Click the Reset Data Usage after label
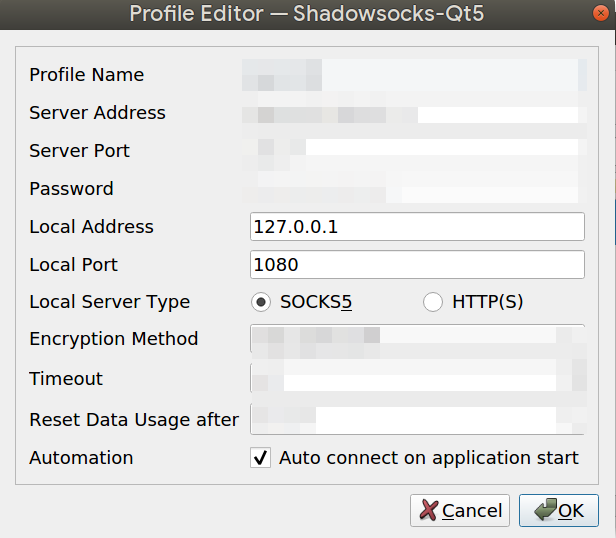 click(134, 420)
